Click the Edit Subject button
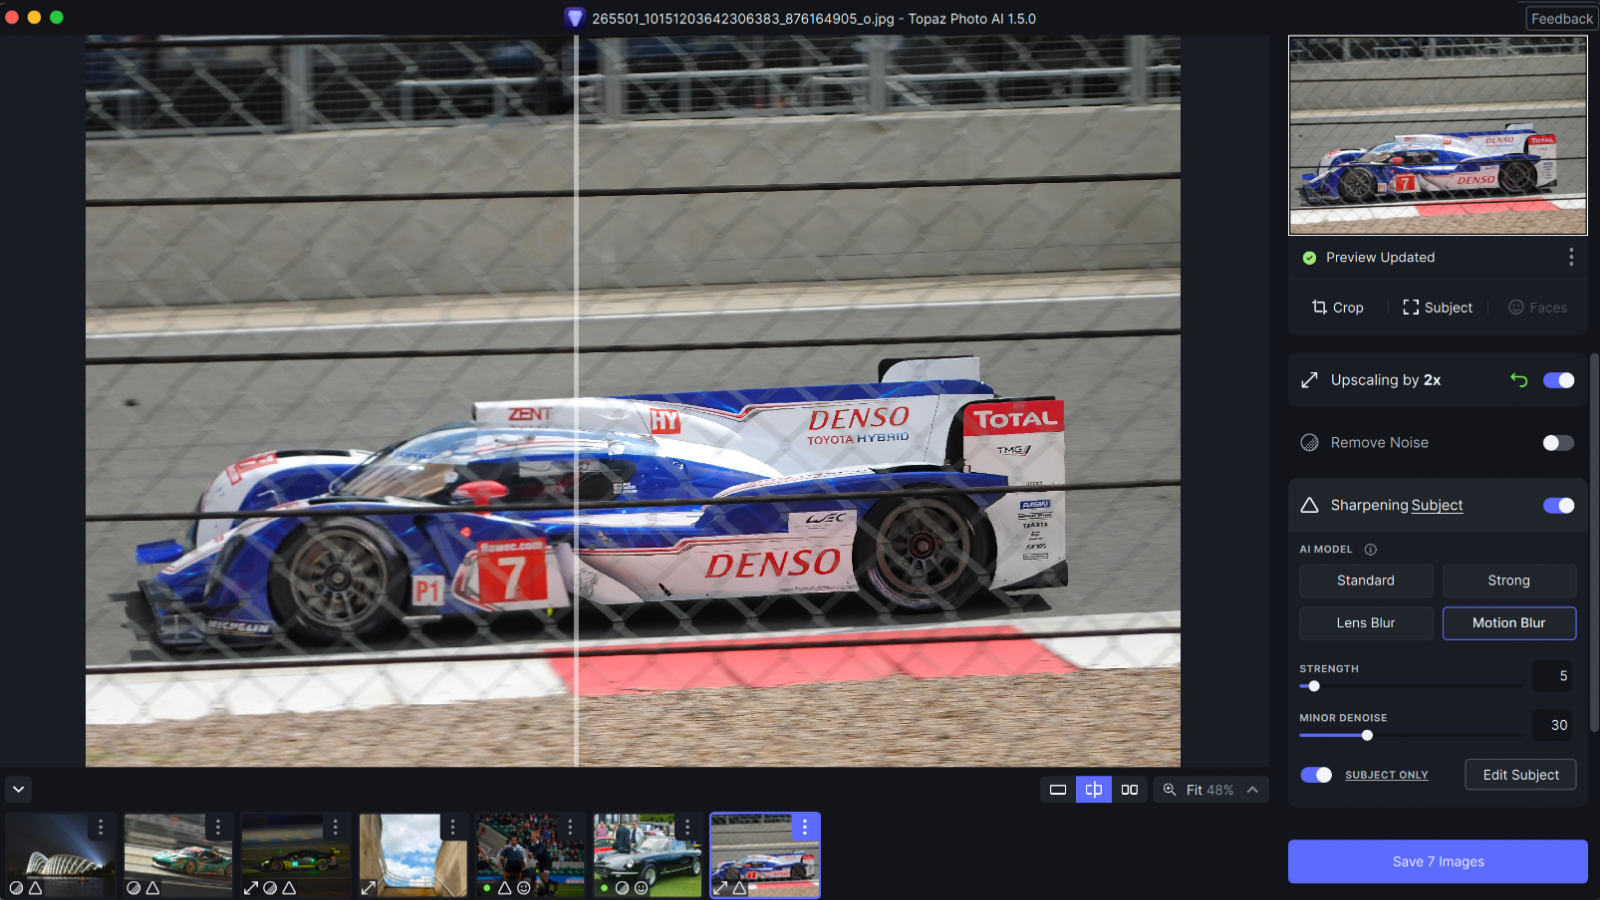 pyautogui.click(x=1521, y=775)
